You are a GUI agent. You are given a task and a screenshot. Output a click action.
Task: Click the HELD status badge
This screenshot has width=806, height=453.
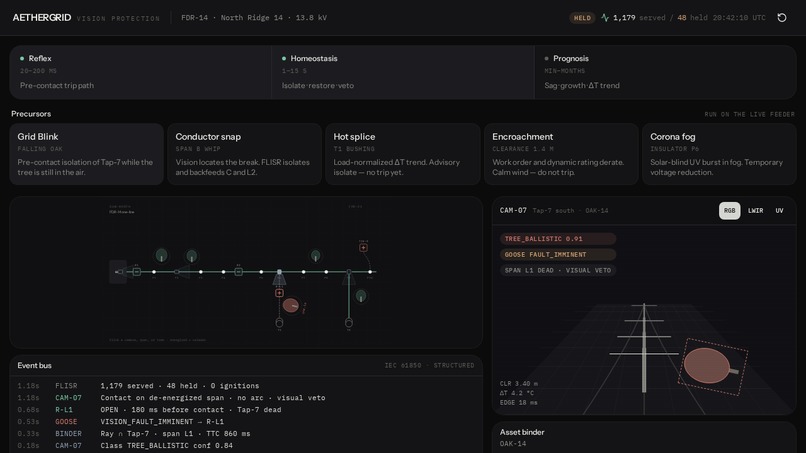click(x=582, y=18)
